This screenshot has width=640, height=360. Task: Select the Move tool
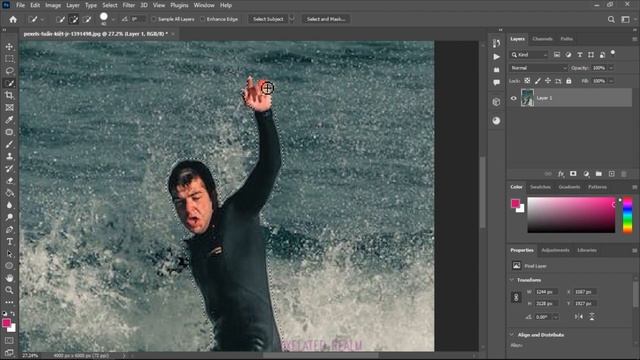pos(9,47)
